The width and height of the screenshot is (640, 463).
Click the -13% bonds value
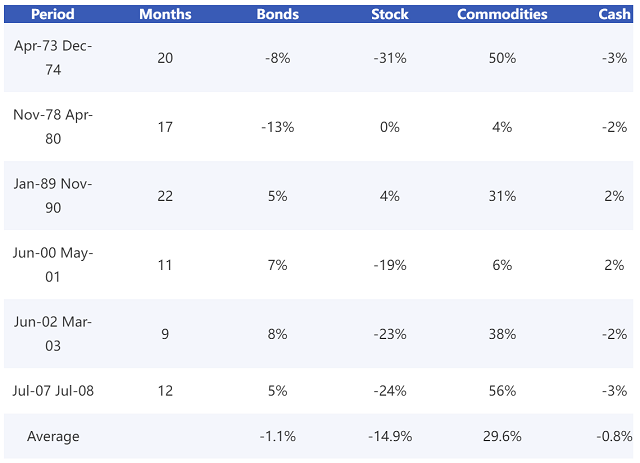click(277, 127)
